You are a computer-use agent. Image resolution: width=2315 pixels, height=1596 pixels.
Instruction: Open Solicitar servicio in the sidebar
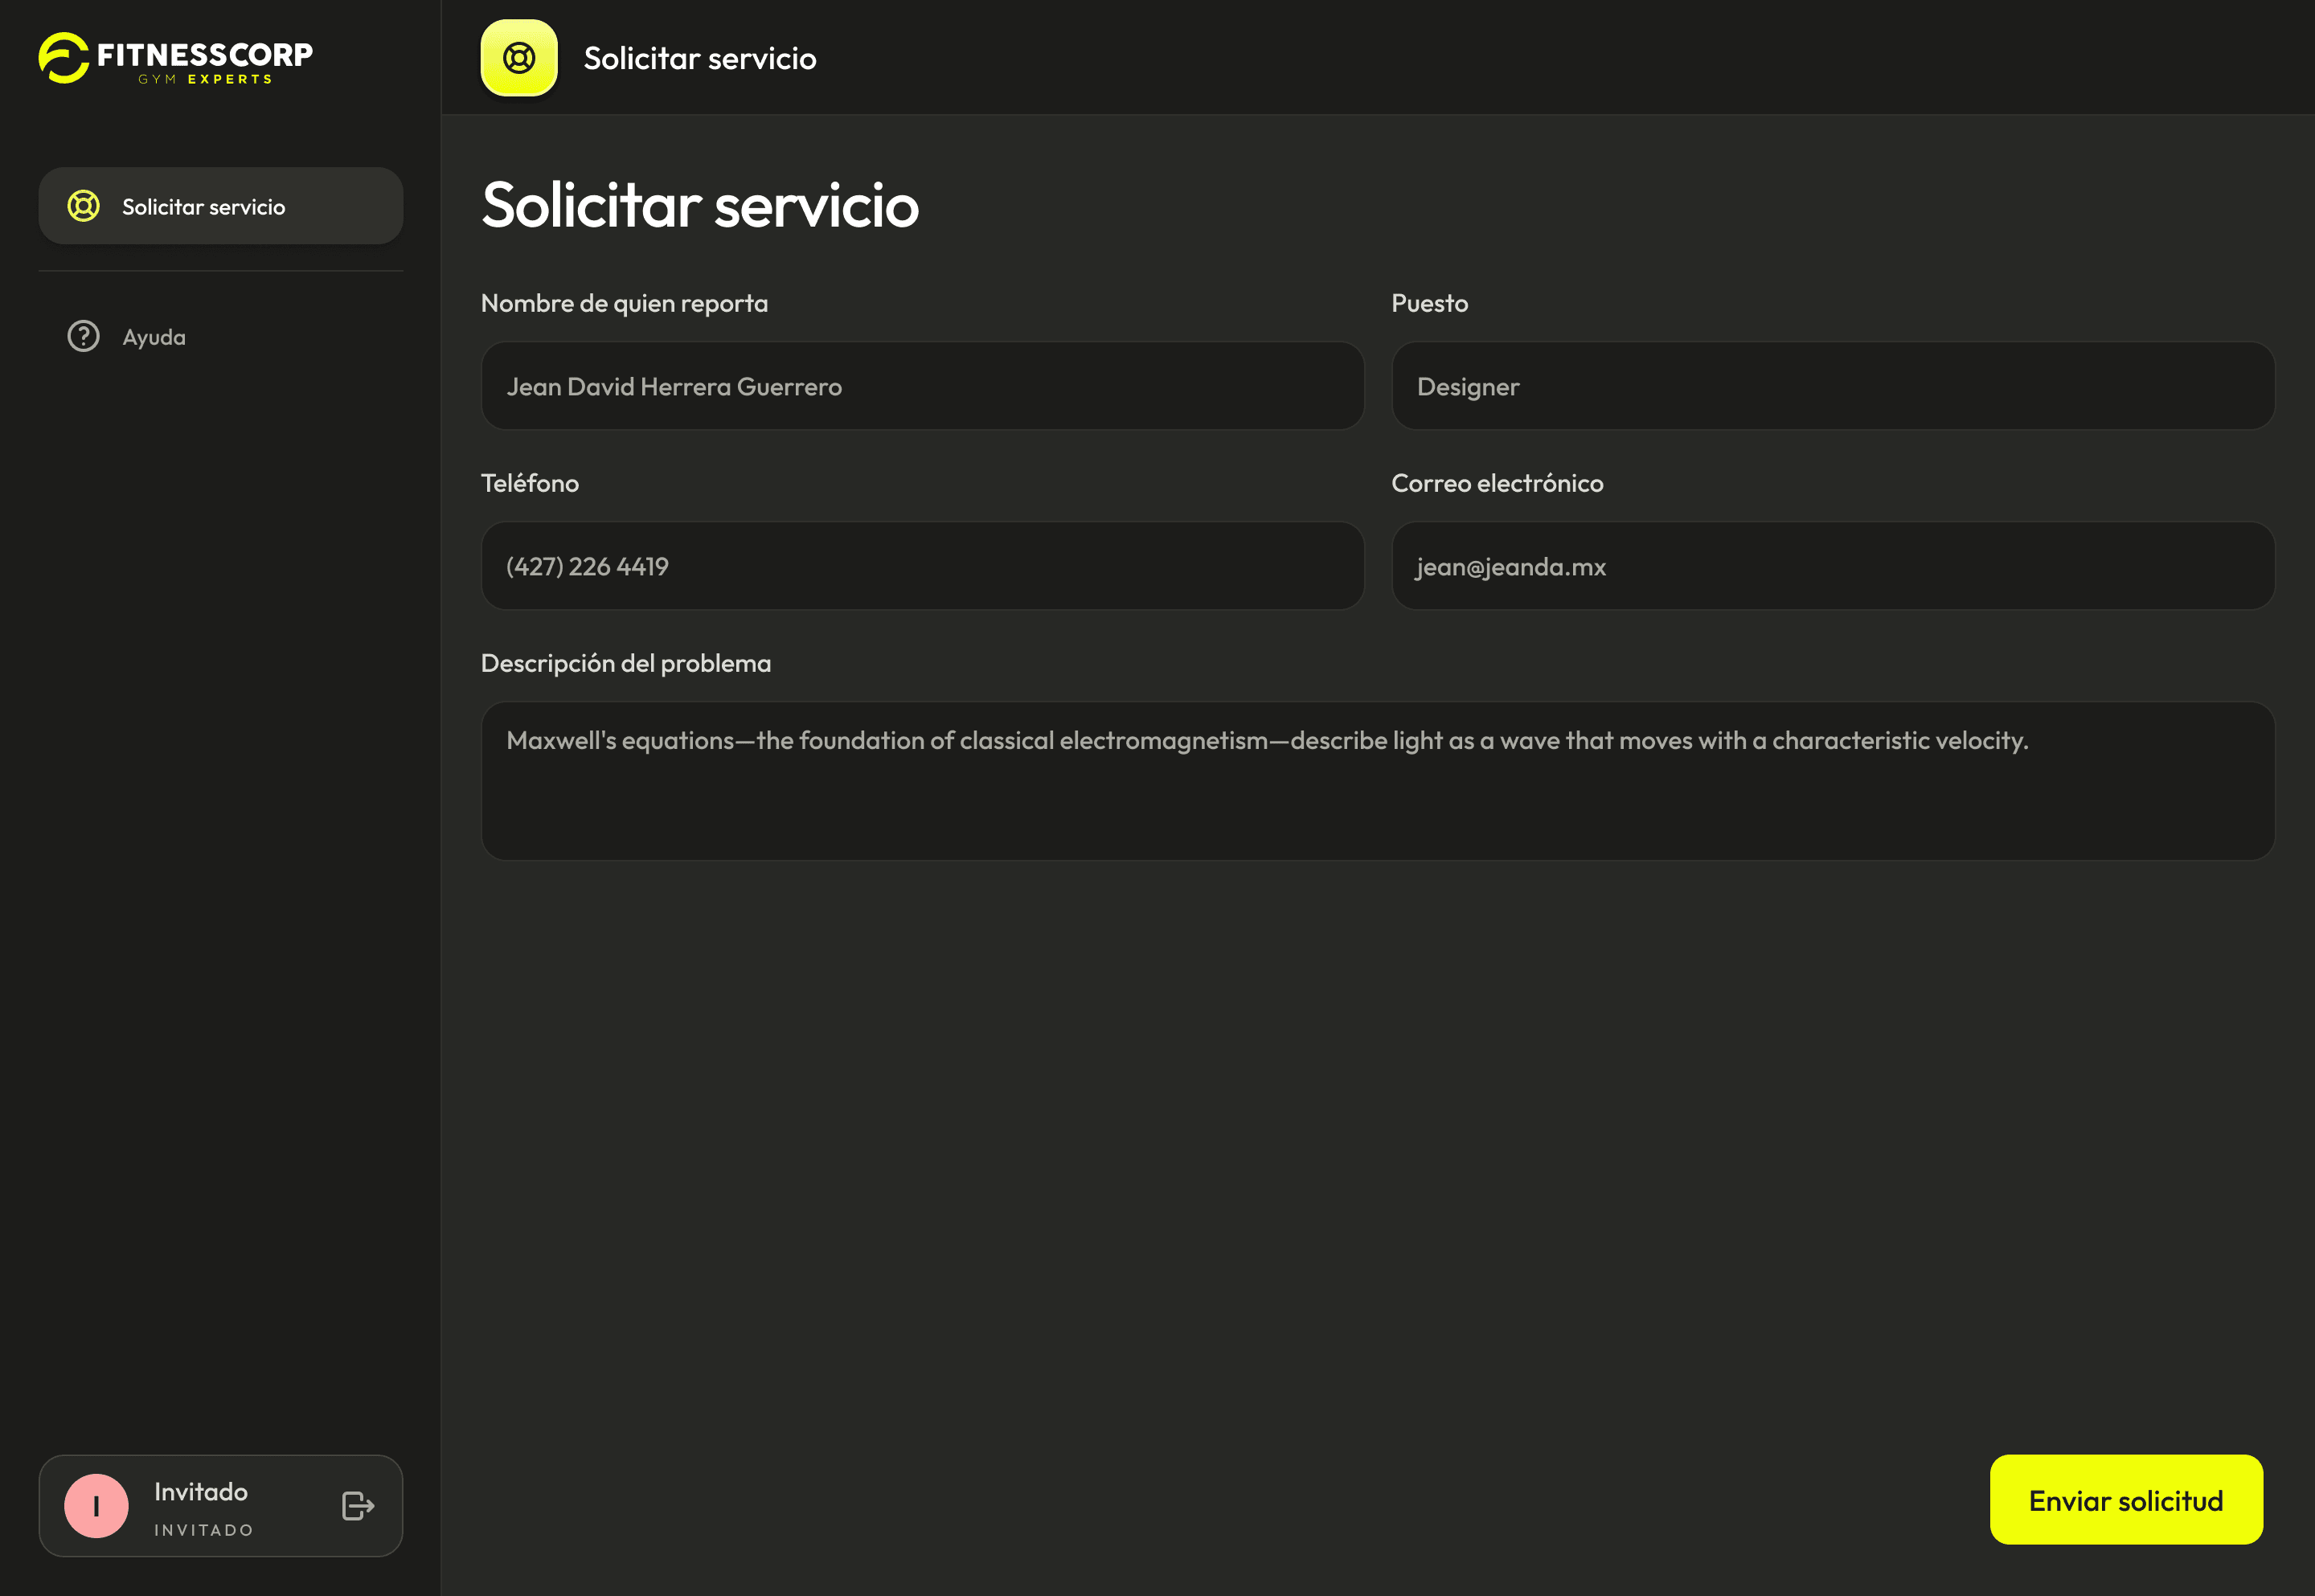[x=221, y=206]
